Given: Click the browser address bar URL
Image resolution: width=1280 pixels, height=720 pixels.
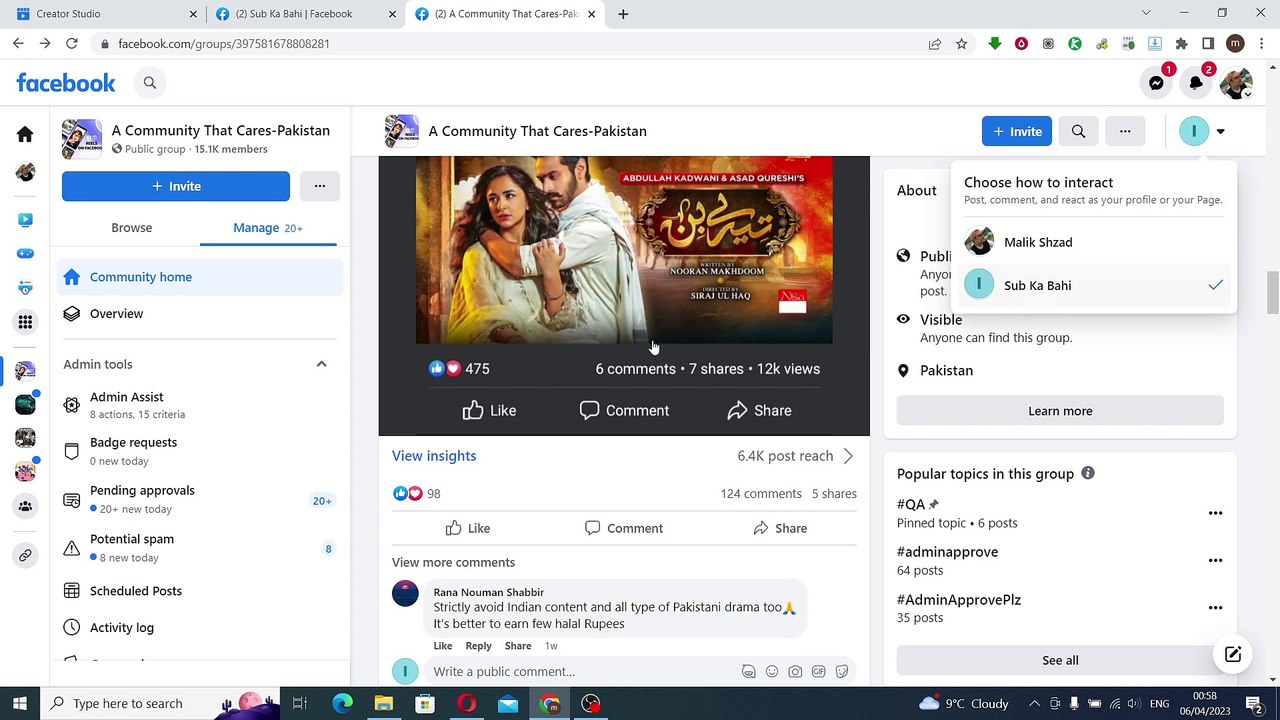Looking at the screenshot, I should click(224, 44).
